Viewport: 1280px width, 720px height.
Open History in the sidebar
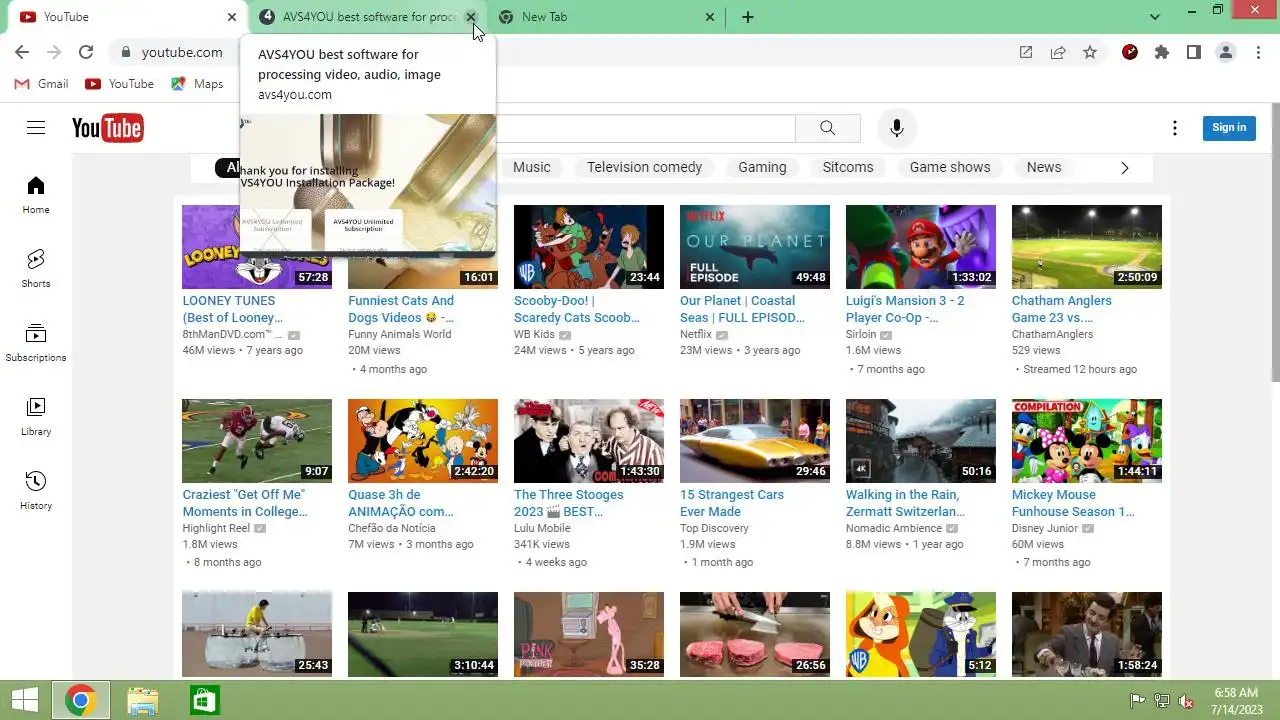[x=36, y=491]
